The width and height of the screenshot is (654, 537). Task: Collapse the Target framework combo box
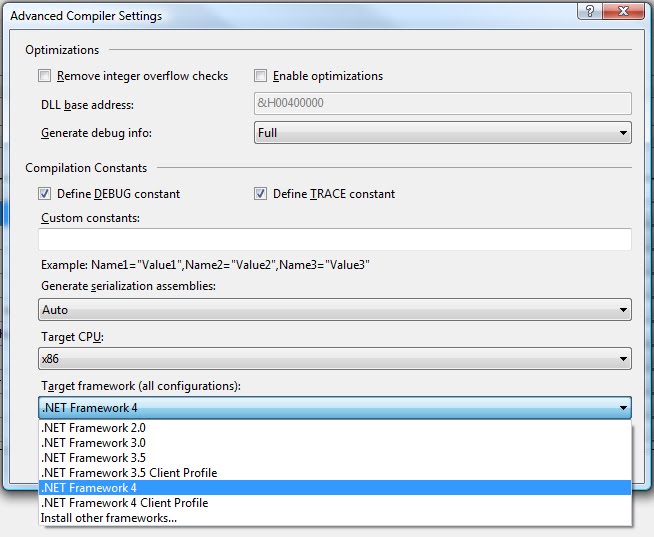point(335,408)
